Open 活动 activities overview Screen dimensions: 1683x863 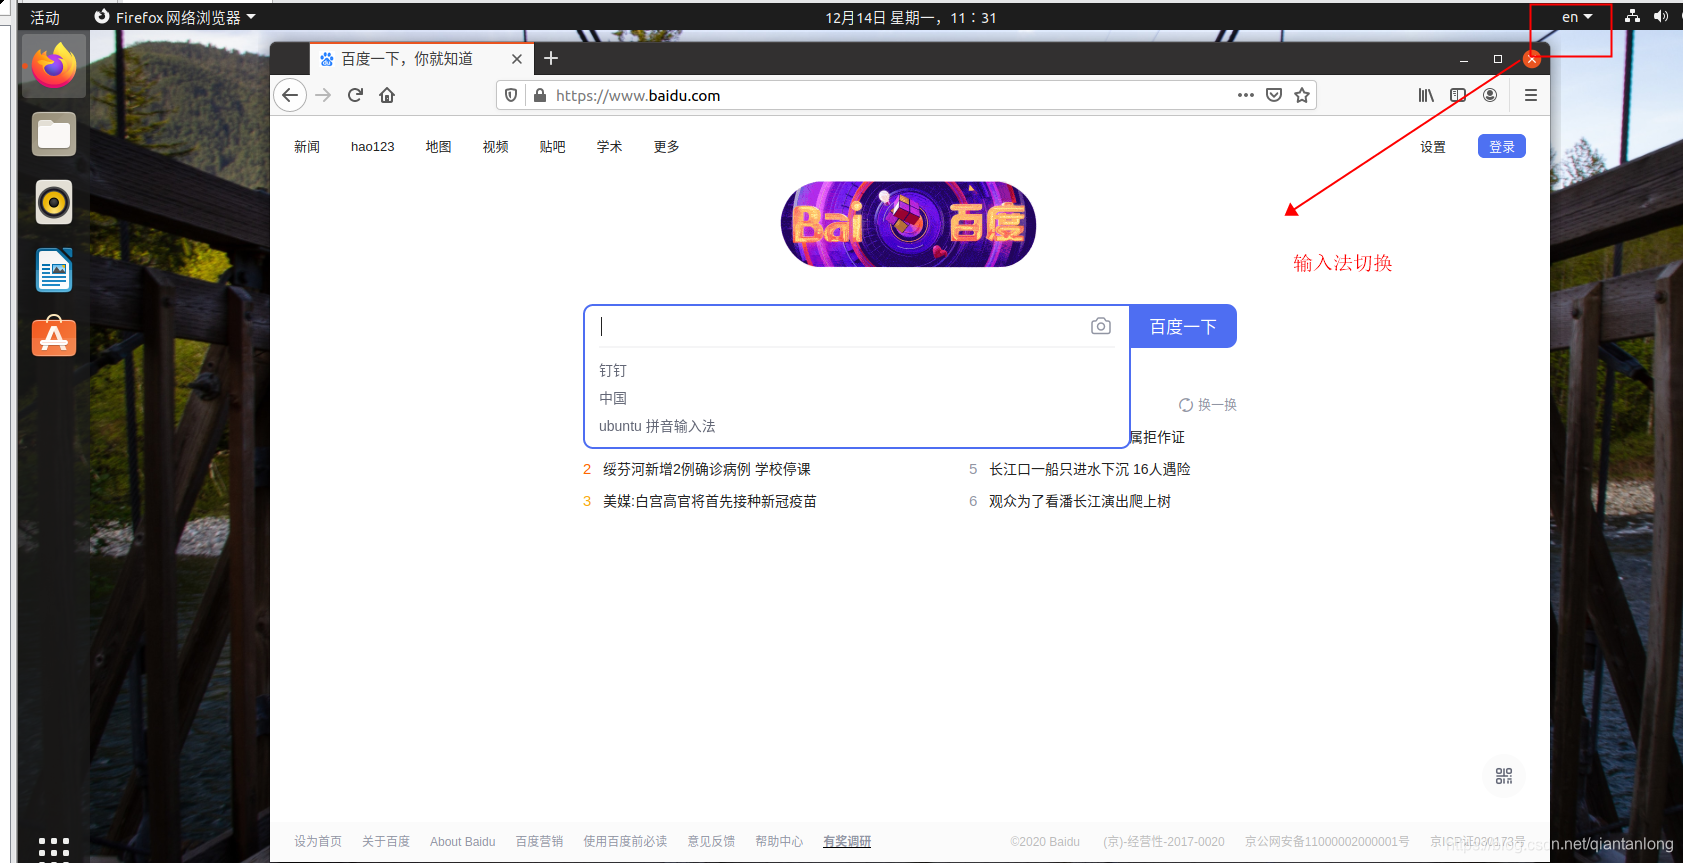(45, 17)
